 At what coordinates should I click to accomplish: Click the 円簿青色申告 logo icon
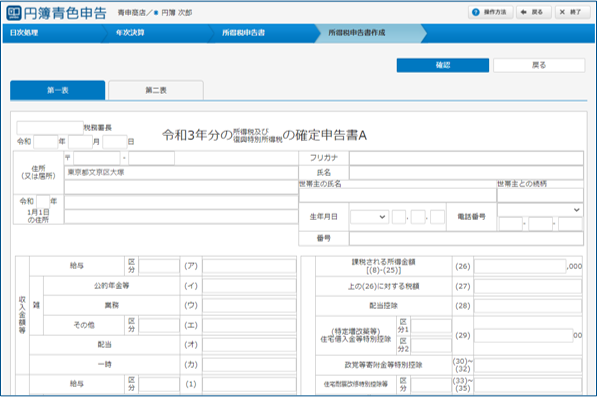[14, 13]
